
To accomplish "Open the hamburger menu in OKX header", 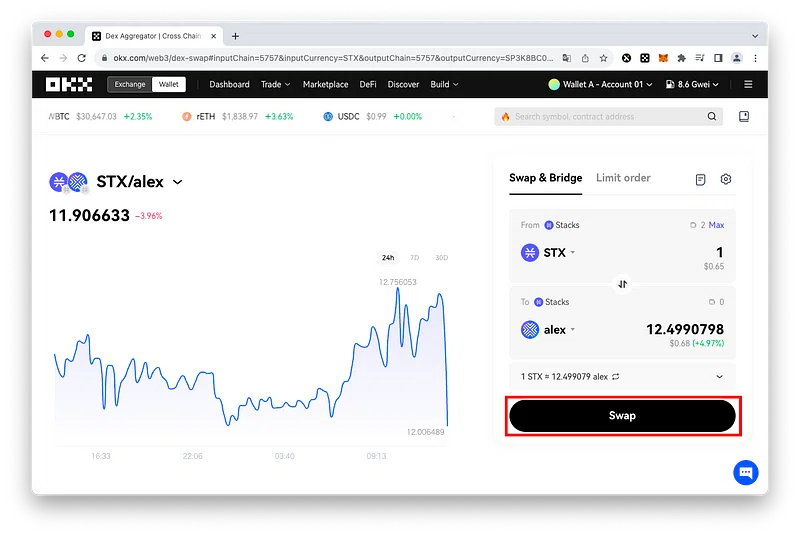I will tap(748, 84).
